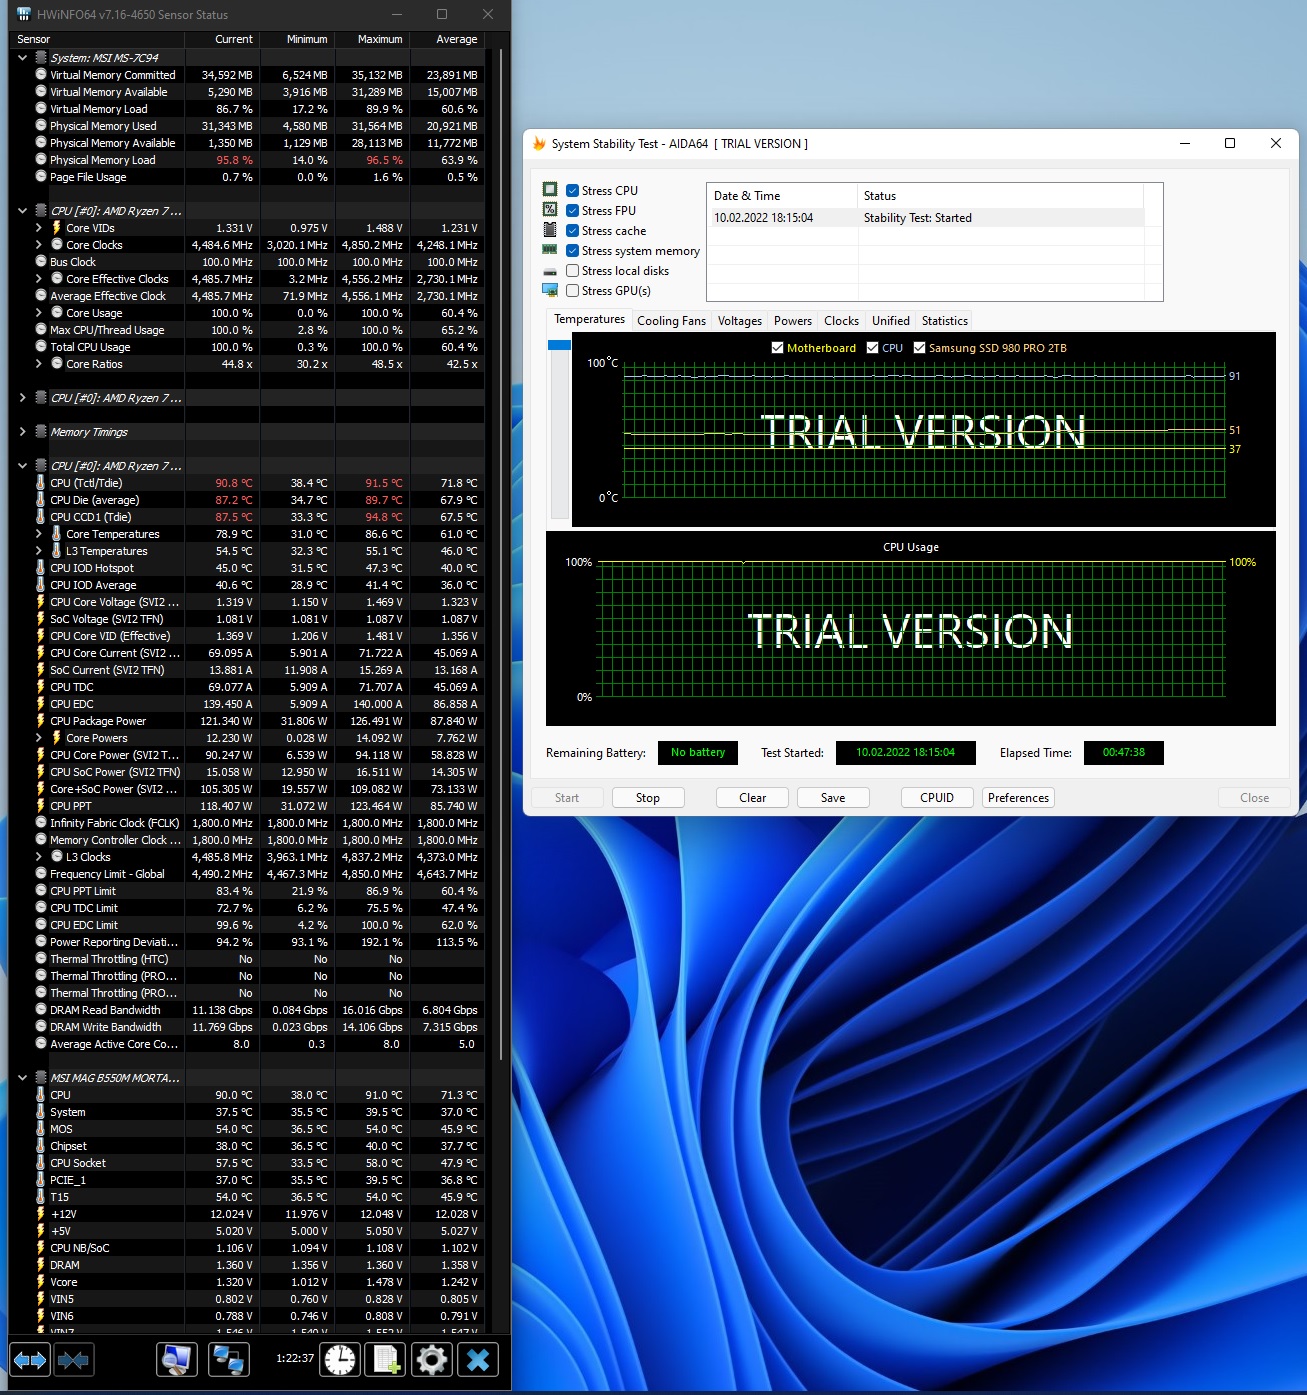
Task: Click the HWiNFO vertical scrollbar
Action: tap(501, 554)
